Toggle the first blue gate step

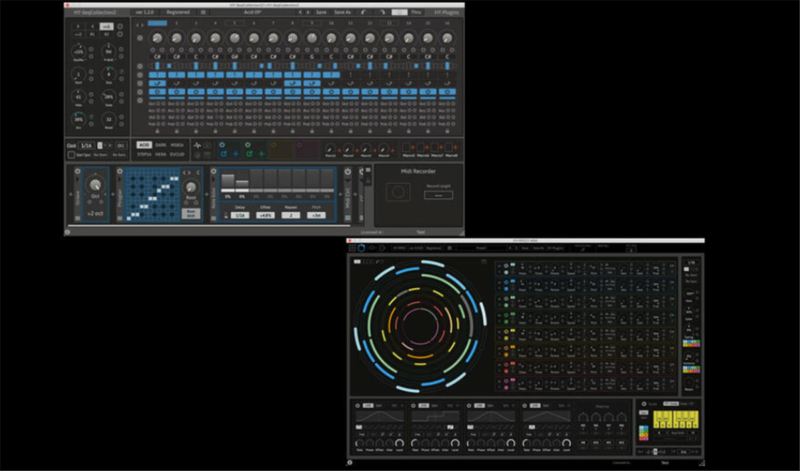pyautogui.click(x=158, y=75)
